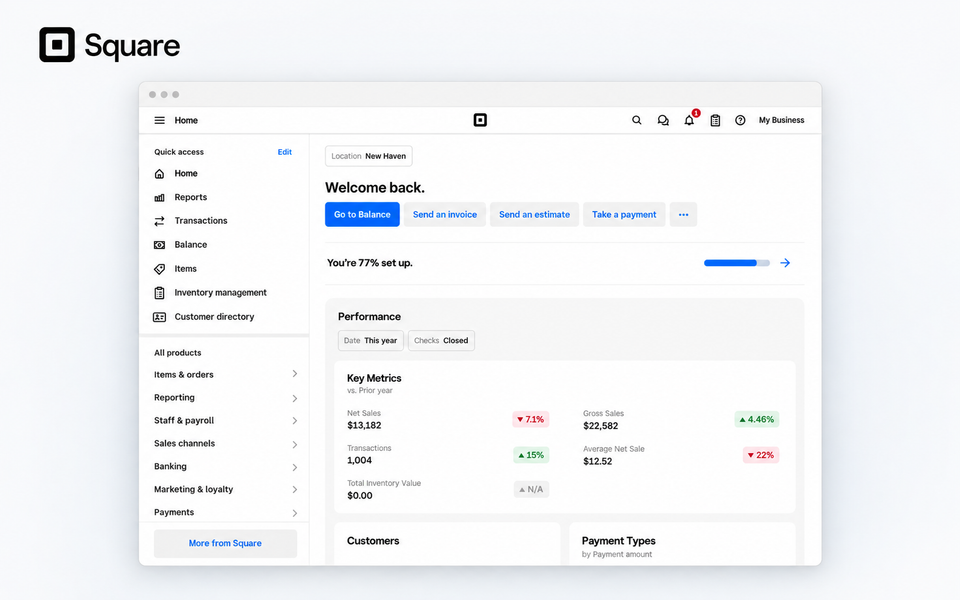Open the Date This year filter
Screen dimensions: 960x600
[370, 340]
